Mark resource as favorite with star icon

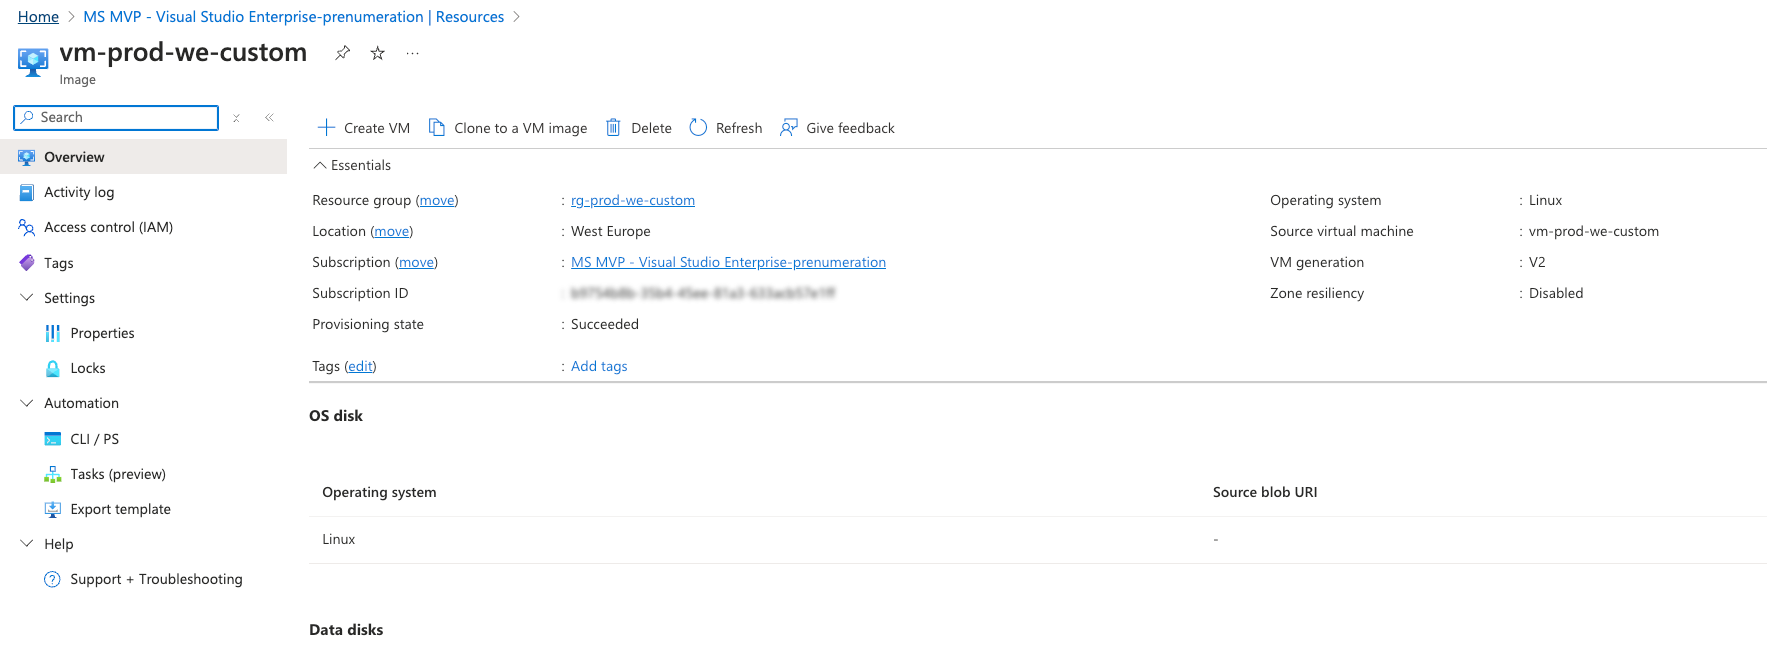378,53
